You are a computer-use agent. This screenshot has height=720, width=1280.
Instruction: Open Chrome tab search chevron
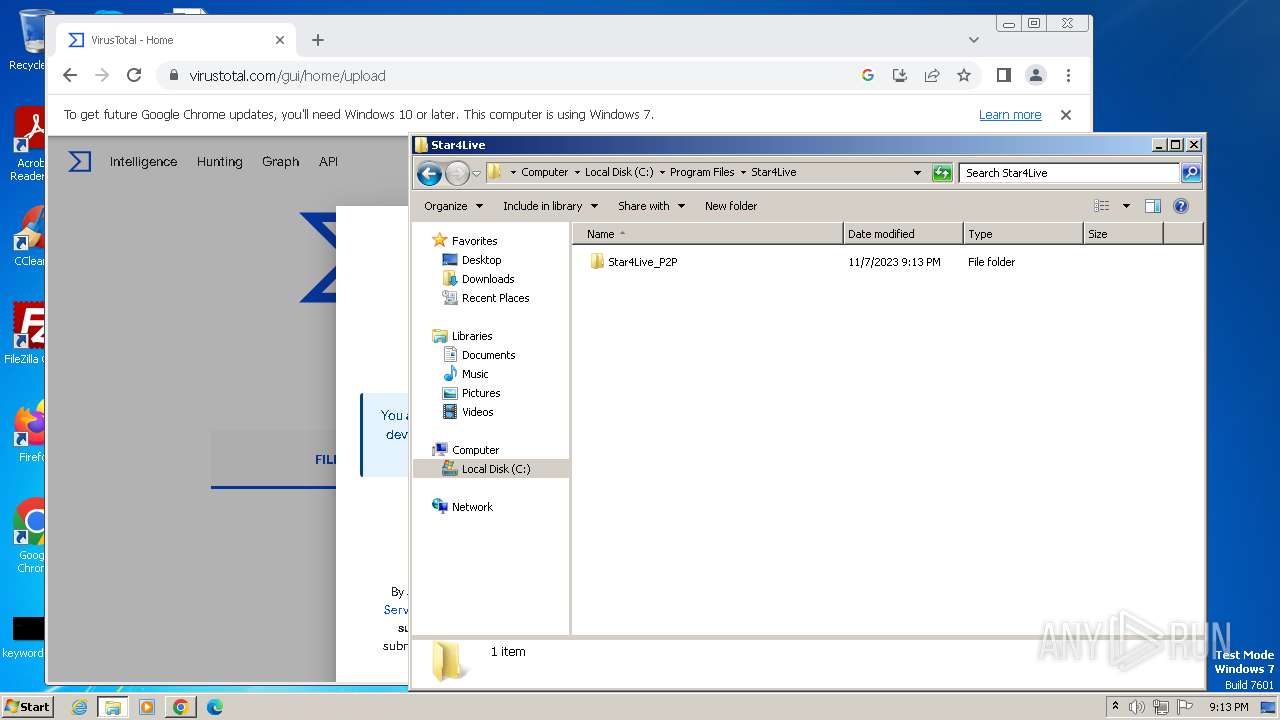pos(974,40)
